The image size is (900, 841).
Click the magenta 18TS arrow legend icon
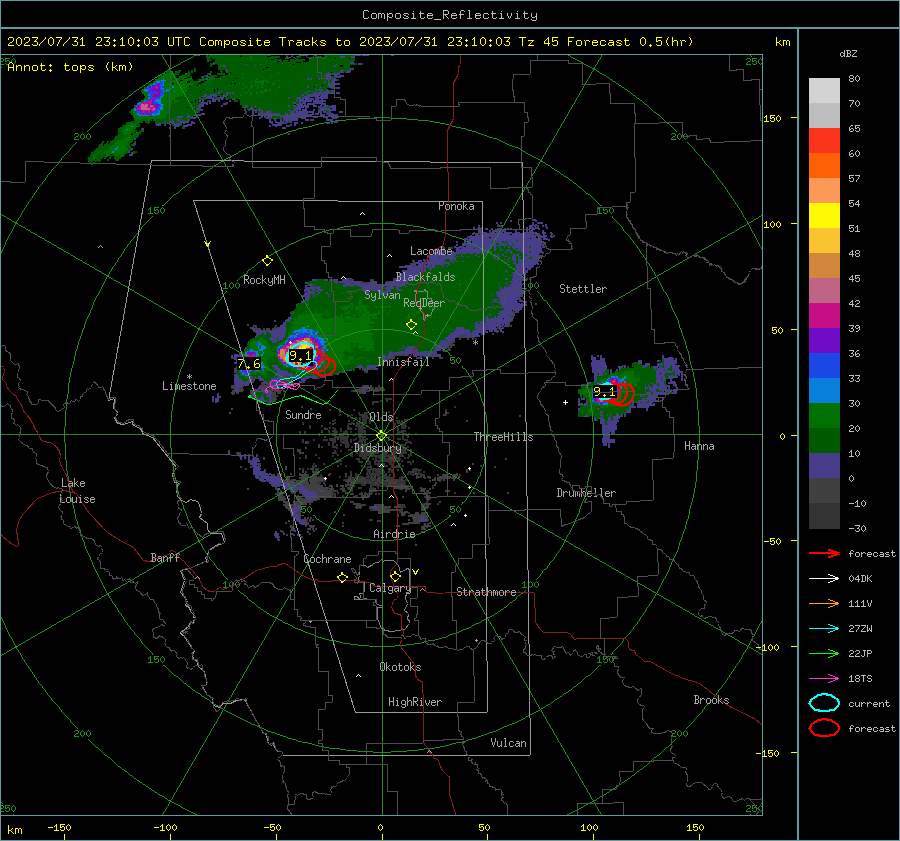[x=824, y=679]
